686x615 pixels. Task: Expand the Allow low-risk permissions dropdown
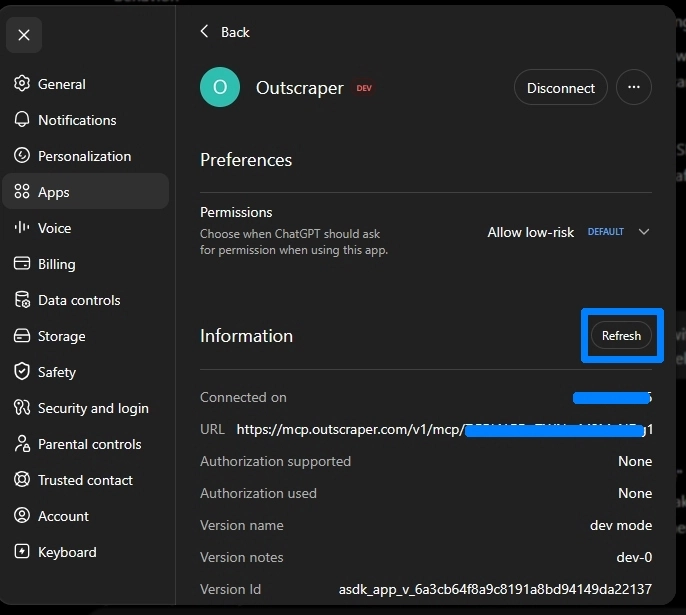[x=568, y=232]
